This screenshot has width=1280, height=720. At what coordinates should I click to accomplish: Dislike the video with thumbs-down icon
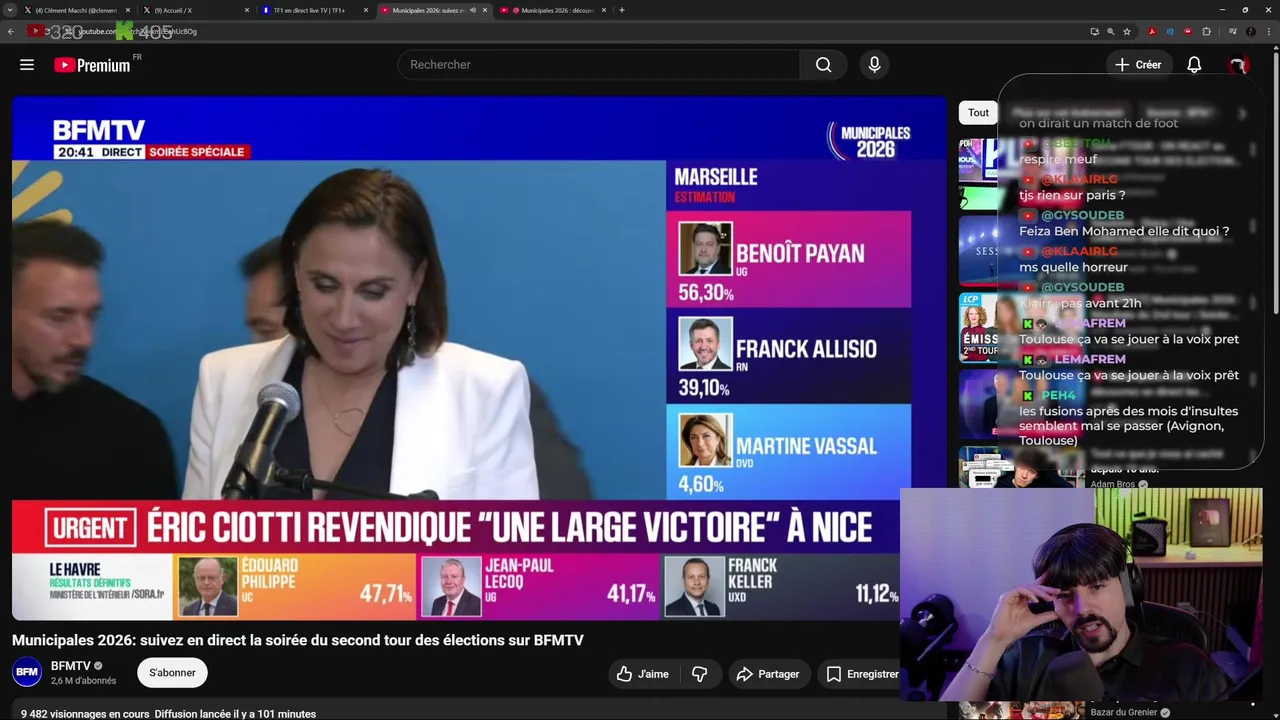[x=700, y=674]
